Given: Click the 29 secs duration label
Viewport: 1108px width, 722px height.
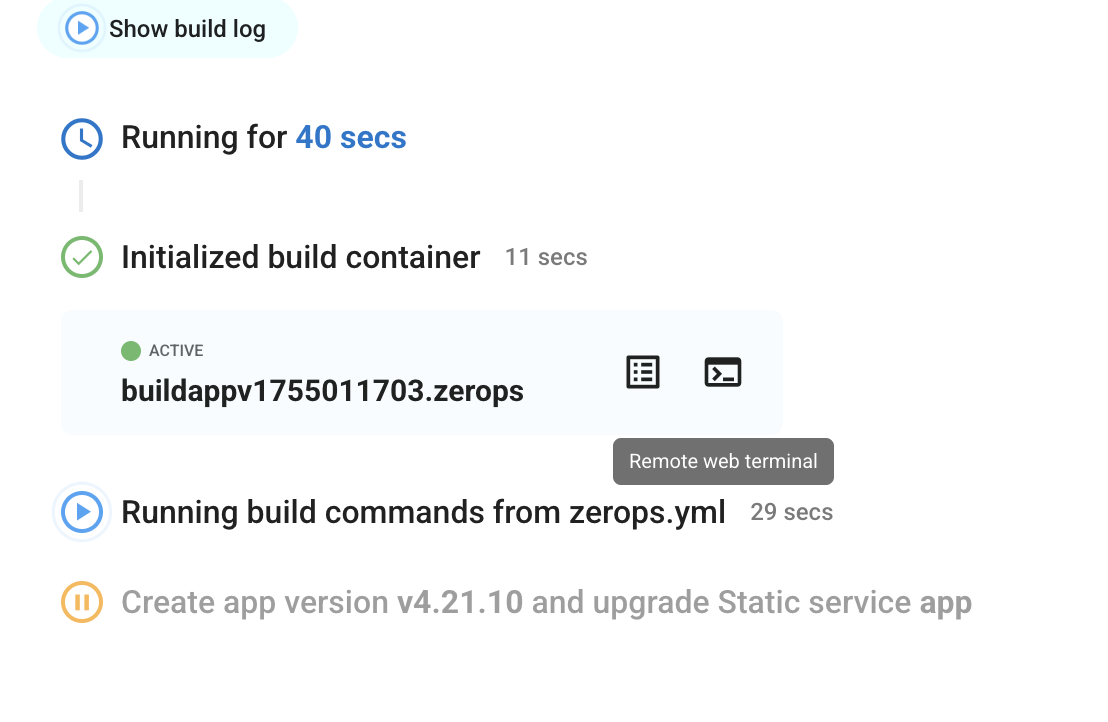Looking at the screenshot, I should pyautogui.click(x=791, y=513).
